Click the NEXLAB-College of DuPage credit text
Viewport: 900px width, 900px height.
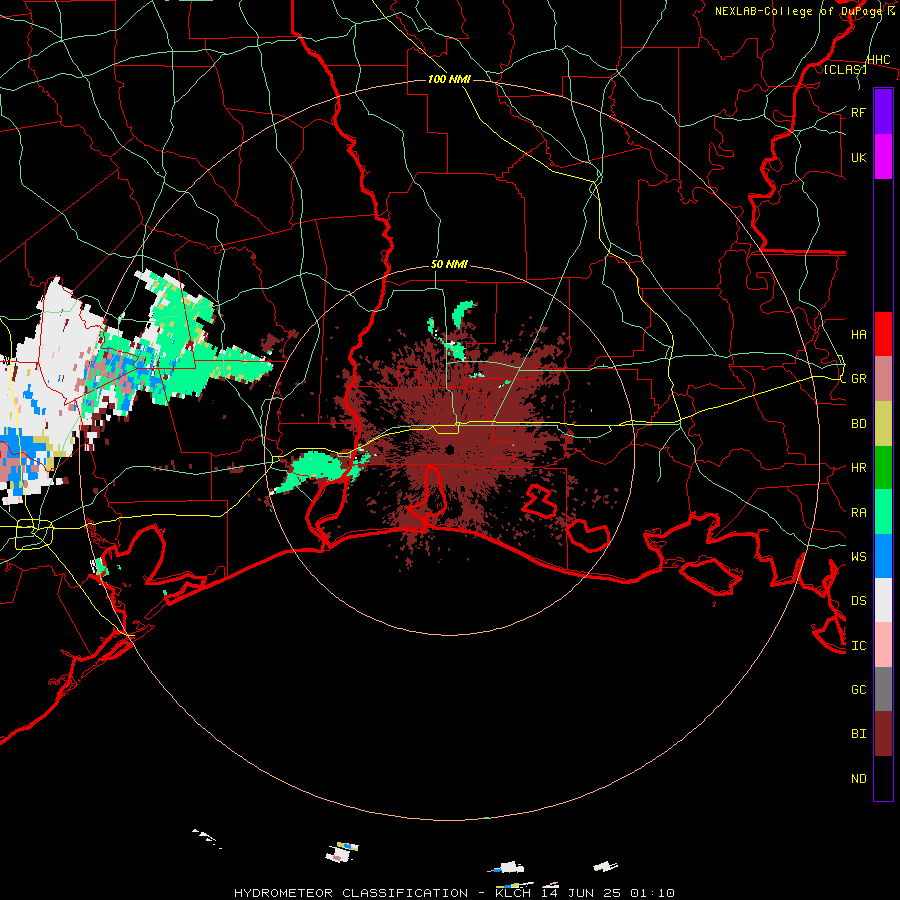pyautogui.click(x=800, y=11)
